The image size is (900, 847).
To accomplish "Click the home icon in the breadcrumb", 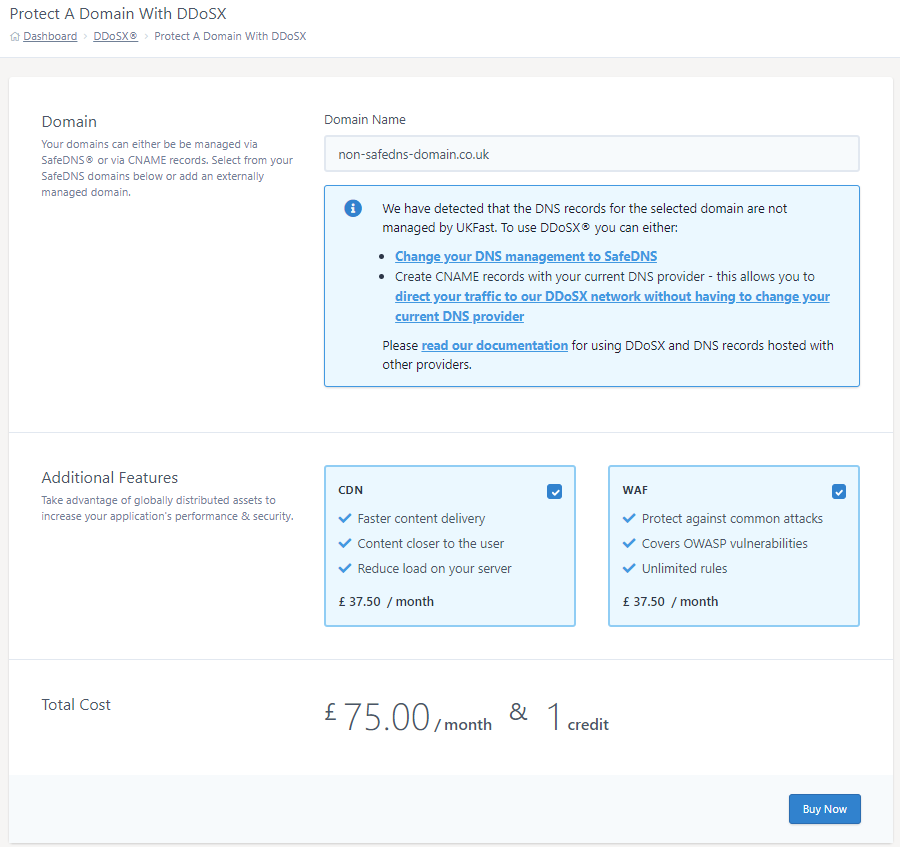I will (x=15, y=37).
